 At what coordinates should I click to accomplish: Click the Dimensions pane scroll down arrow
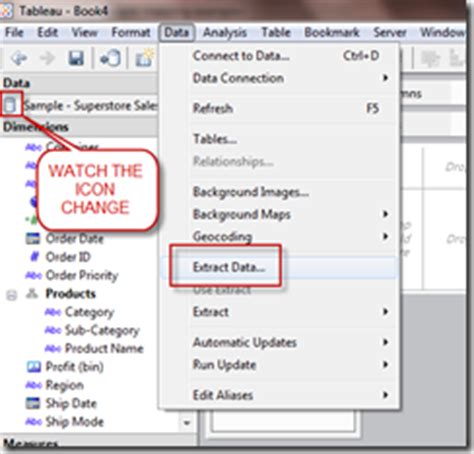point(187,423)
